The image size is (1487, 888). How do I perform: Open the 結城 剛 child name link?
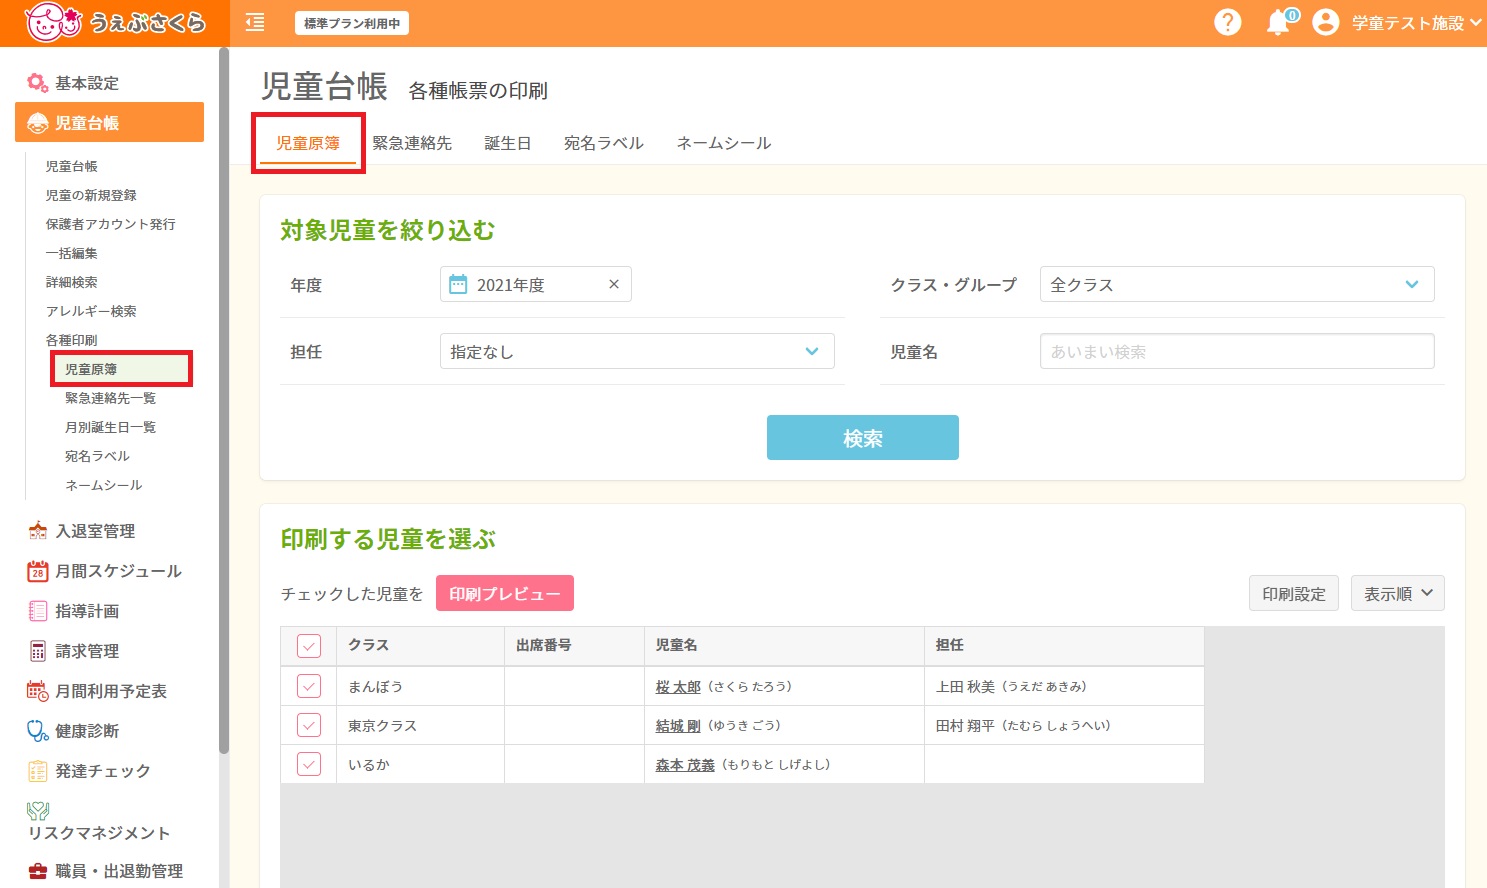click(678, 726)
